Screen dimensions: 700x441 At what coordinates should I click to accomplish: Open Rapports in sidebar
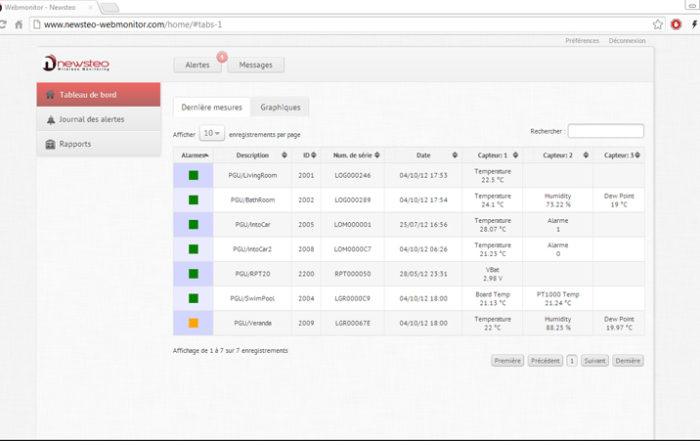click(x=99, y=144)
